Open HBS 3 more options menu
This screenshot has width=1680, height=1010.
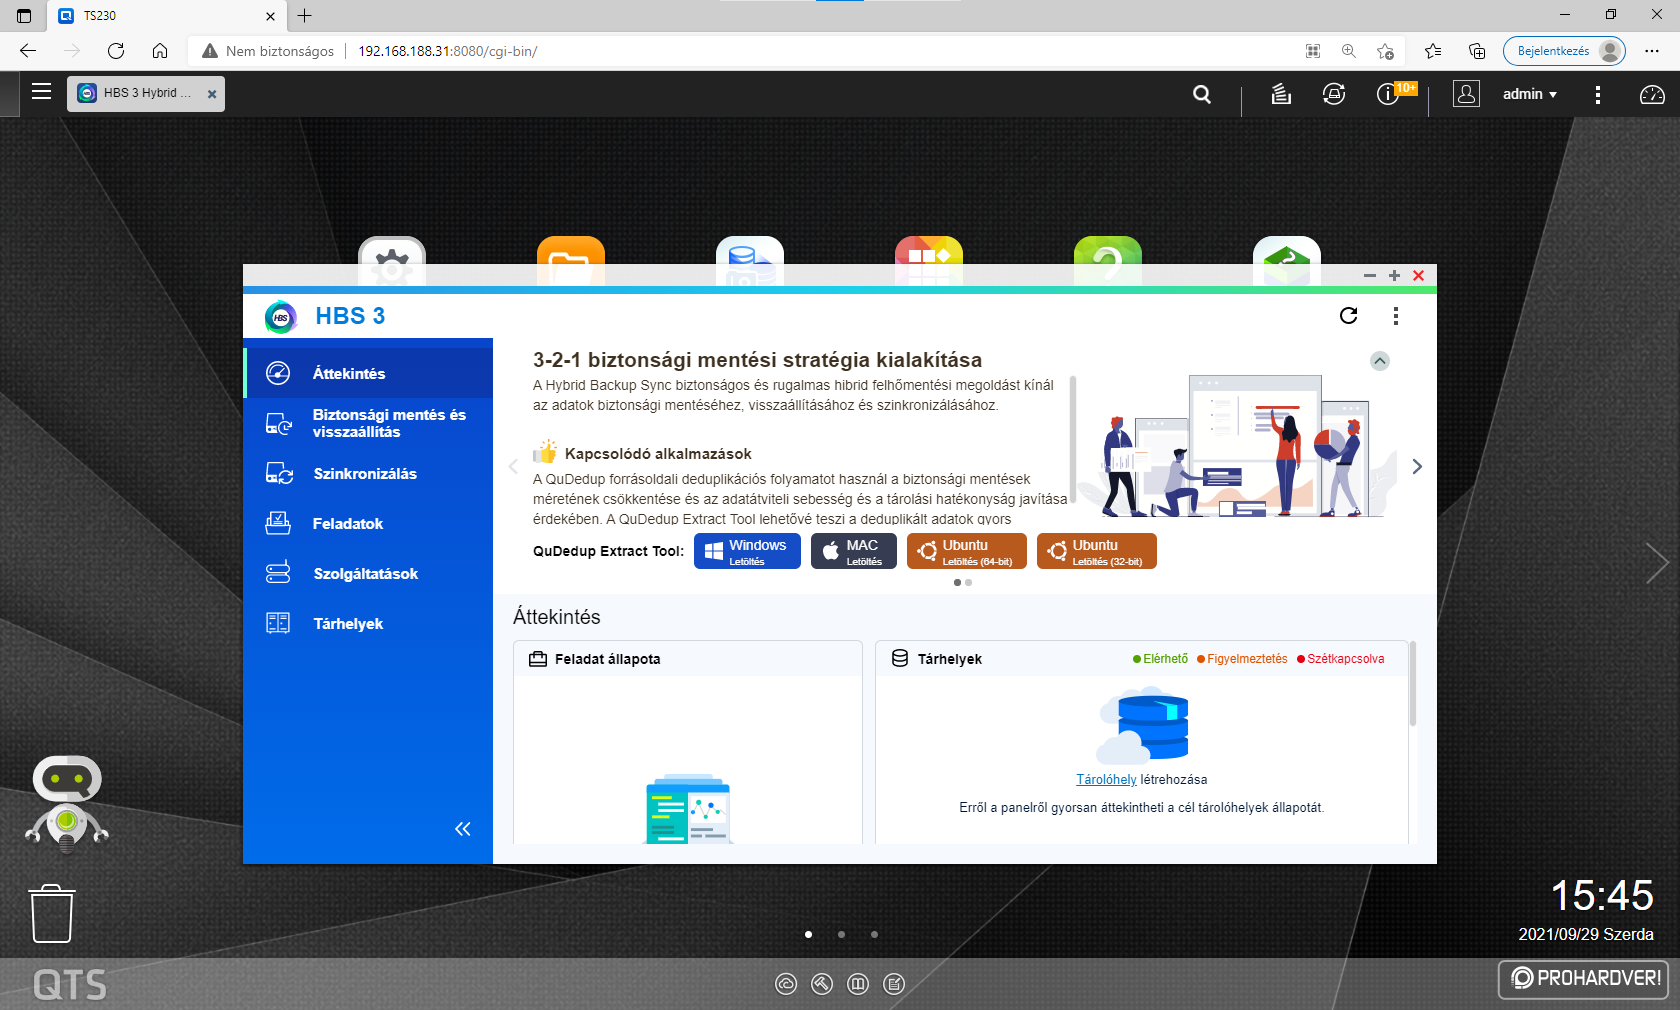point(1396,316)
